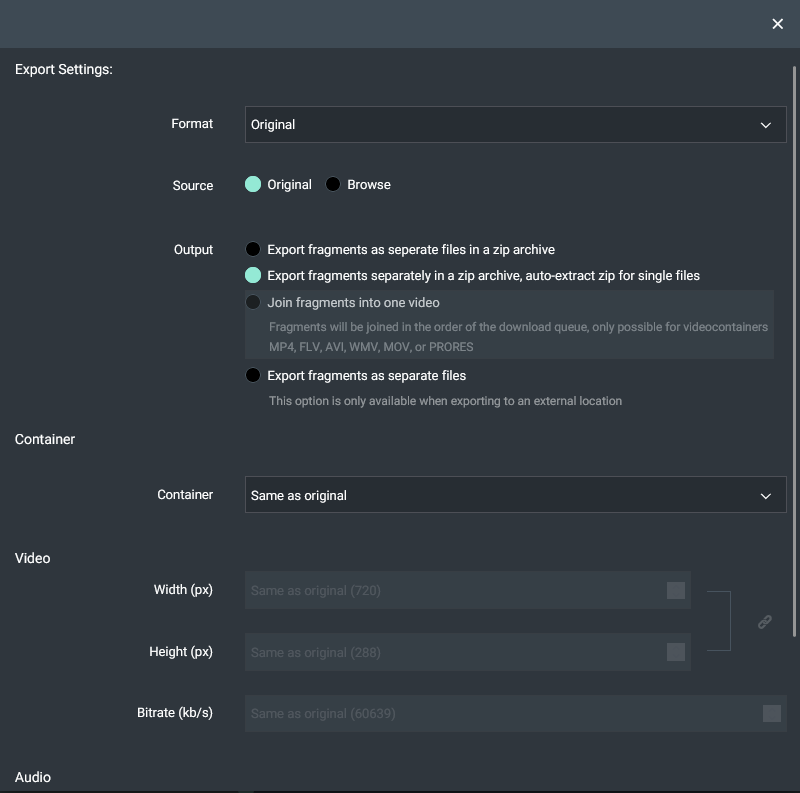Choose Export fragments as separate files option

[253, 375]
